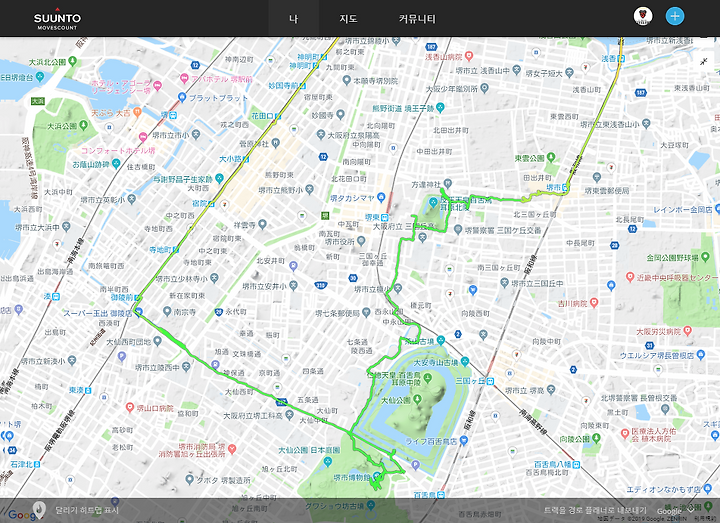
Task: Click the 大浜北公園 park marker
Action: 72,61
